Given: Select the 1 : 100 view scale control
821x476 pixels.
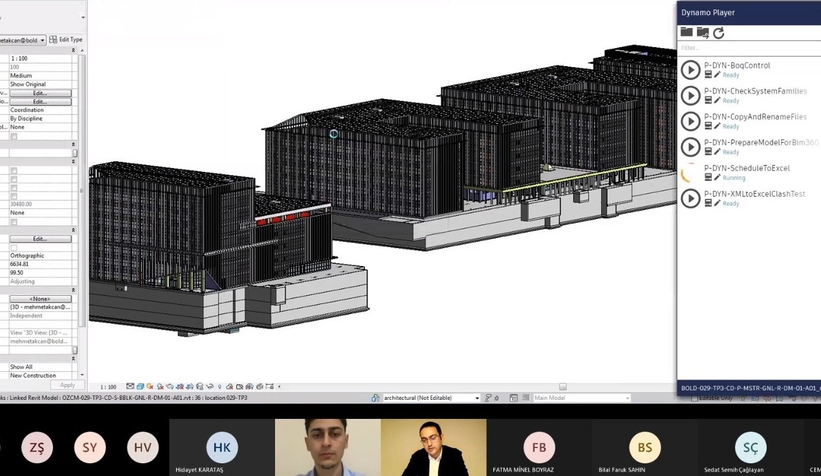Looking at the screenshot, I should (108, 386).
